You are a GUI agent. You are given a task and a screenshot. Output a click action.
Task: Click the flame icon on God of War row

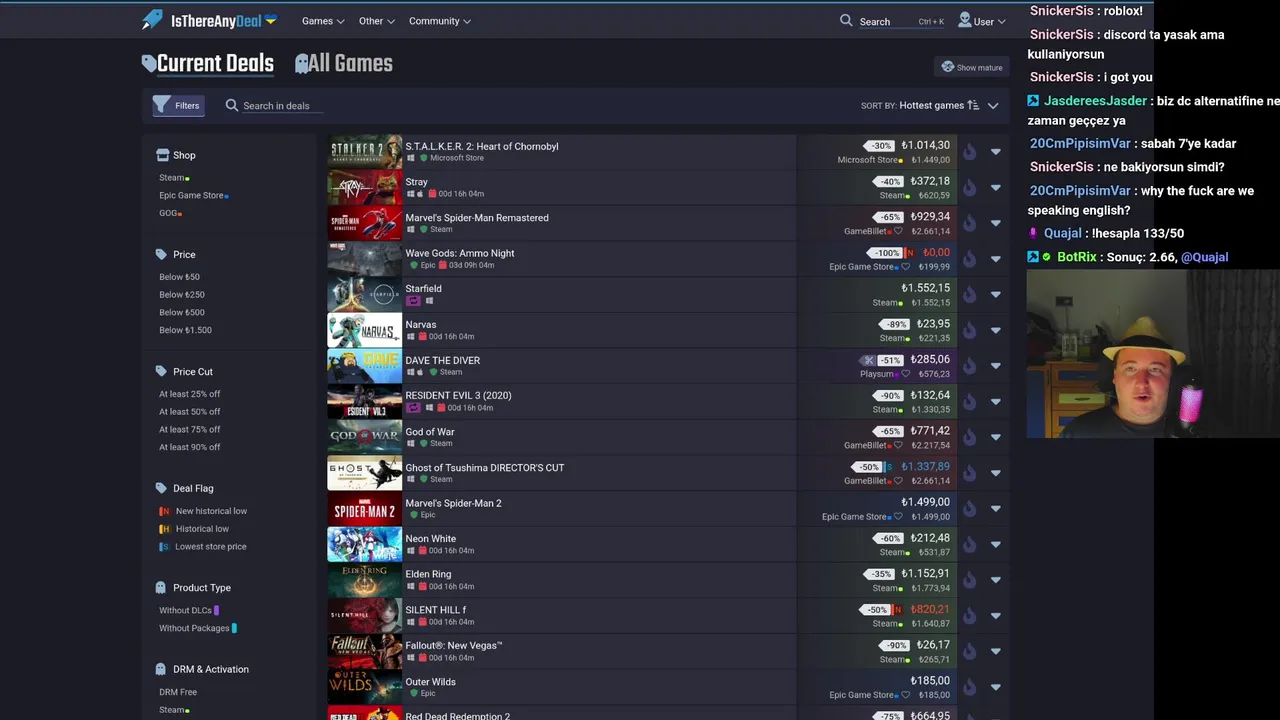click(x=969, y=437)
